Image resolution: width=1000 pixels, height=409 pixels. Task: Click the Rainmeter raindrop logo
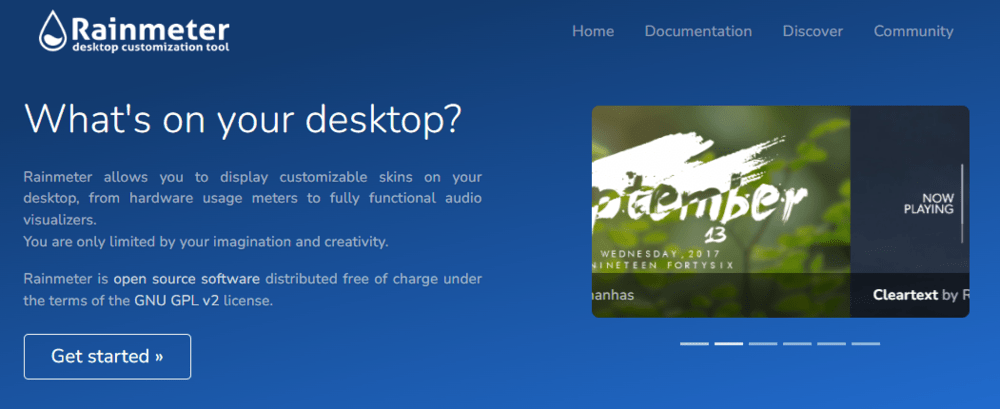click(53, 31)
